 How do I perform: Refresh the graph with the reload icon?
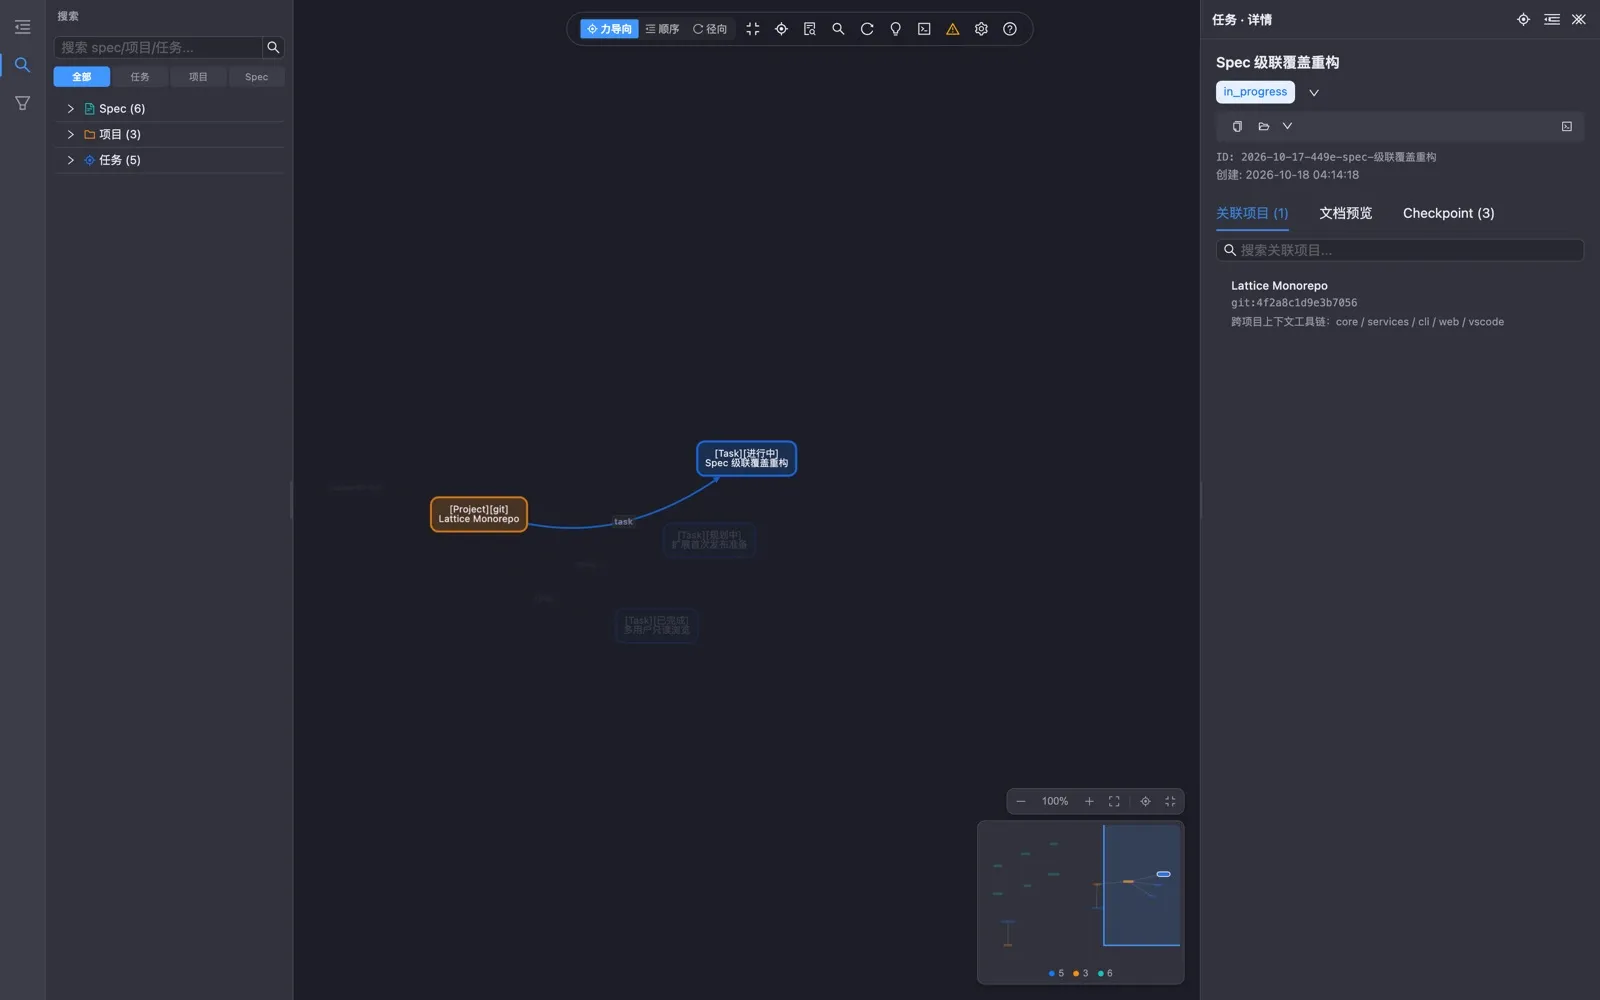(867, 29)
